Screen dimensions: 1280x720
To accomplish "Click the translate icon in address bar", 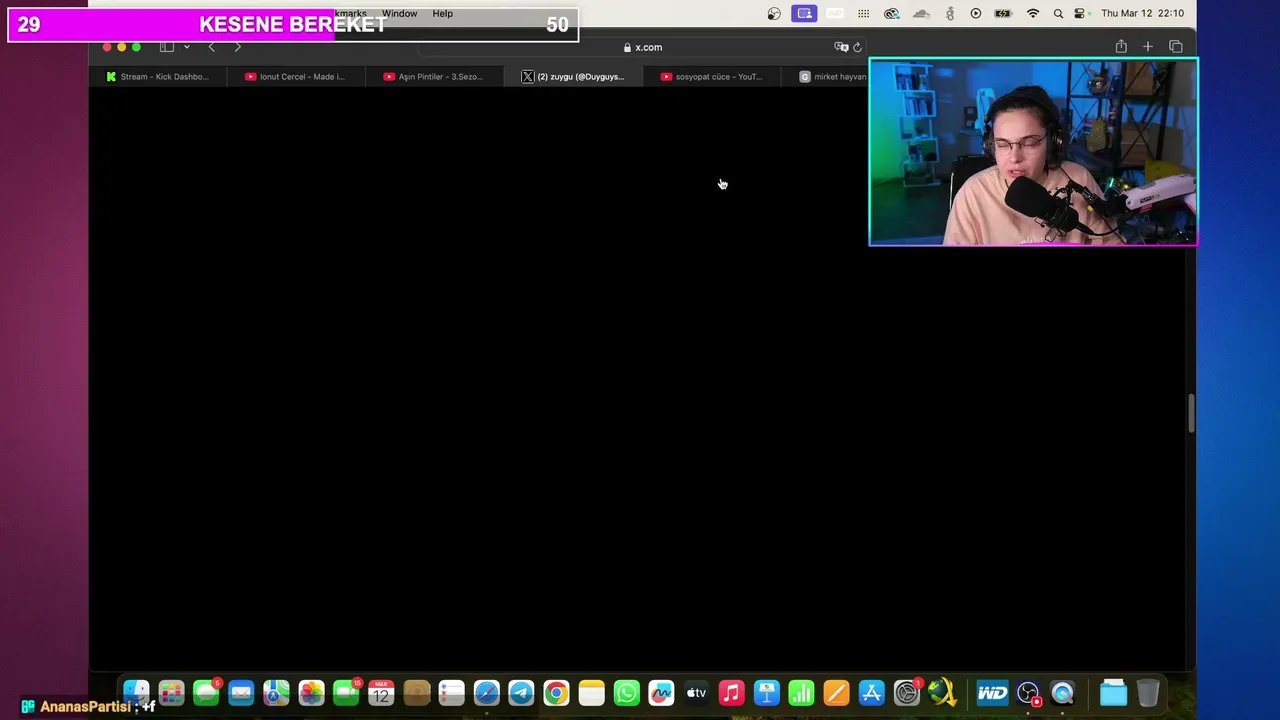I will (x=841, y=47).
